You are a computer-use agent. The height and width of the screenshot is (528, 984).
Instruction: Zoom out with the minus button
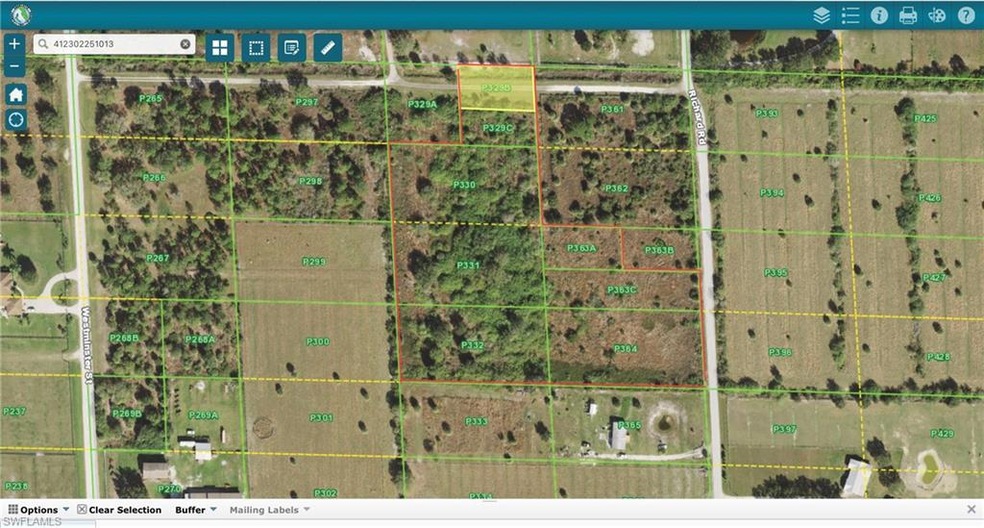[x=15, y=67]
